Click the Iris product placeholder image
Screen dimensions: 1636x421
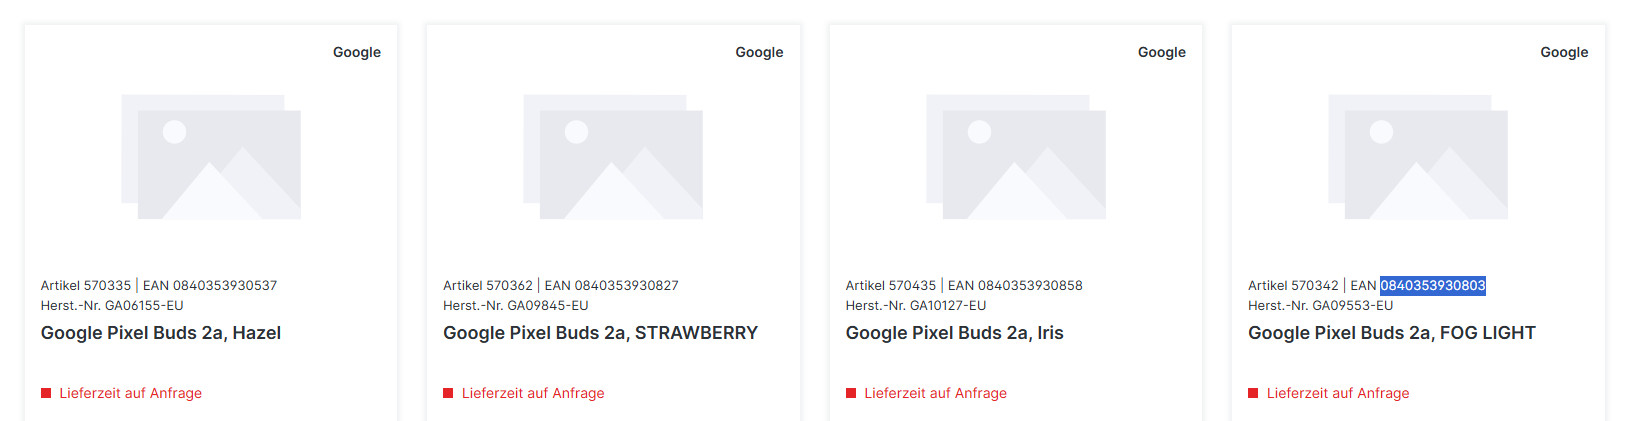click(1016, 157)
